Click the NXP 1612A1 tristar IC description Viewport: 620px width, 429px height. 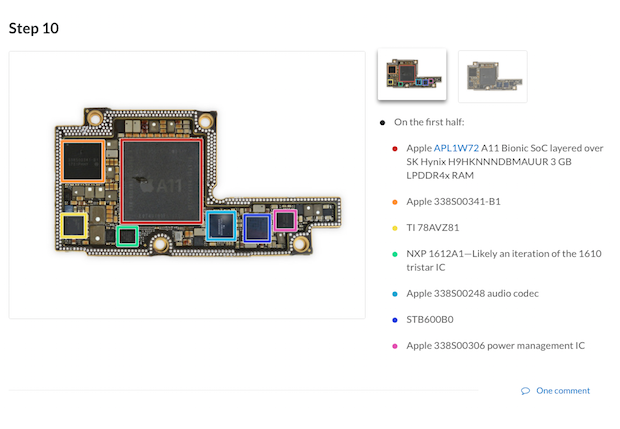pyautogui.click(x=504, y=261)
